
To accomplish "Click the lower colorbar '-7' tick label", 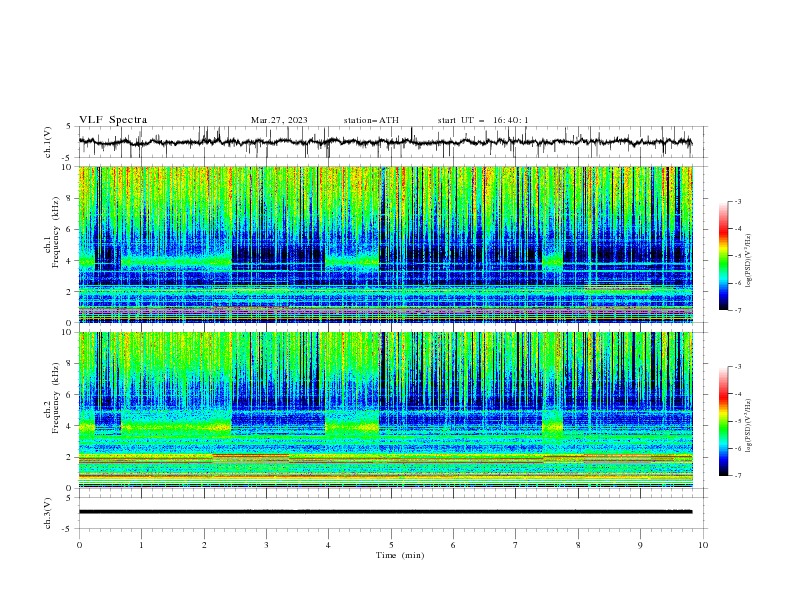I will click(x=737, y=475).
